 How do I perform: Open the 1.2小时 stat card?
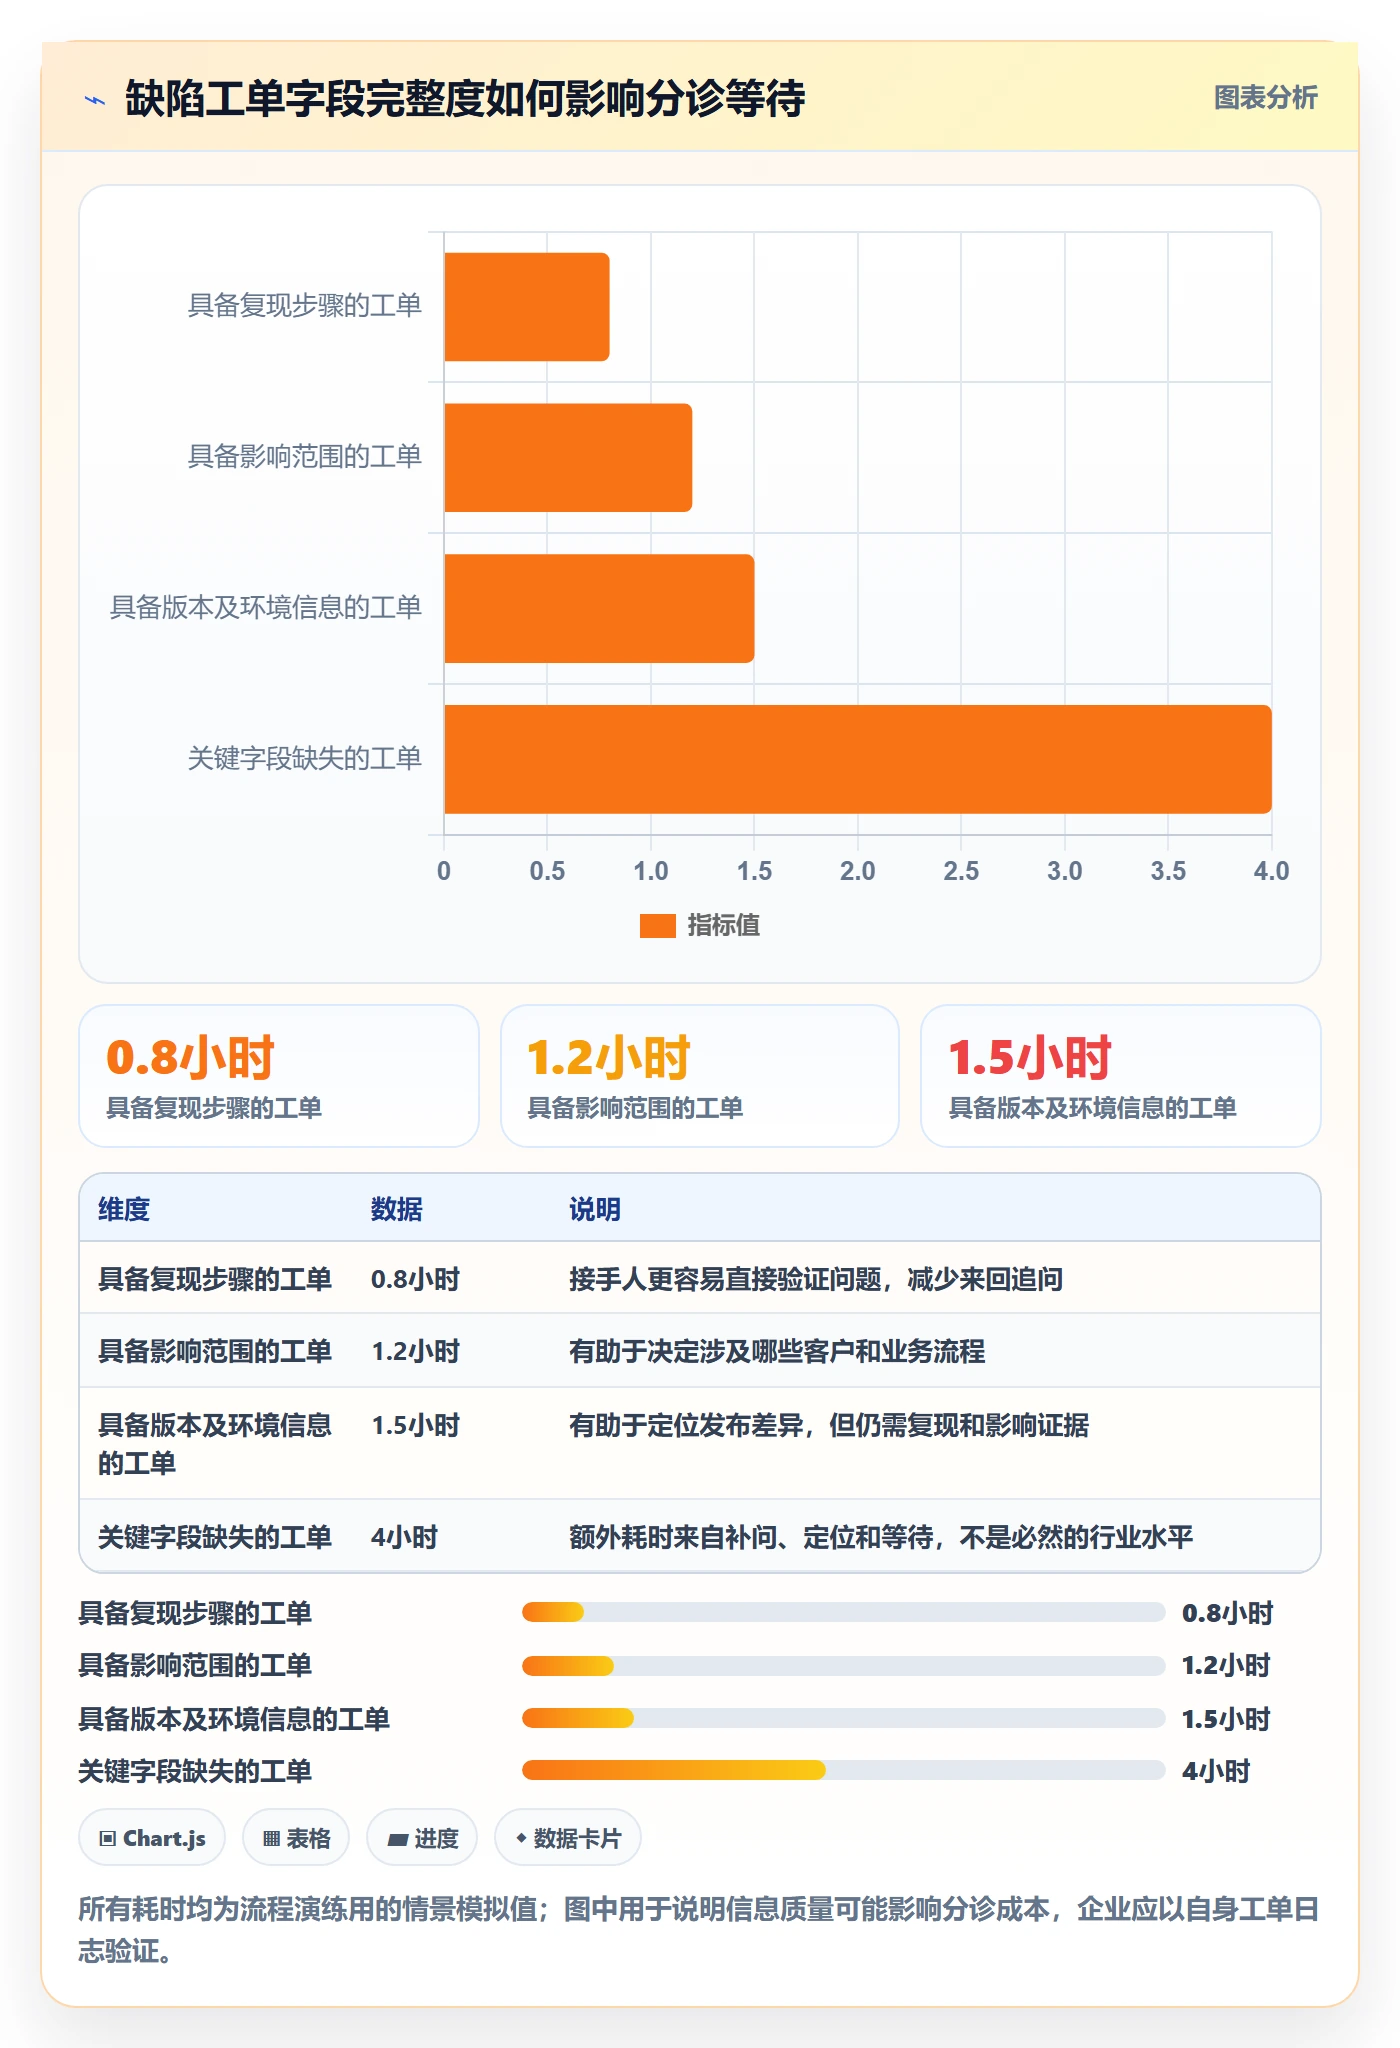click(x=700, y=1076)
